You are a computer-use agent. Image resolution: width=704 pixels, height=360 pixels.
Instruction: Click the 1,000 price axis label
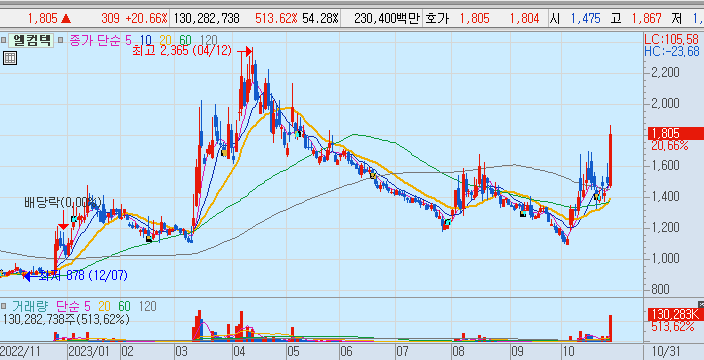point(664,258)
